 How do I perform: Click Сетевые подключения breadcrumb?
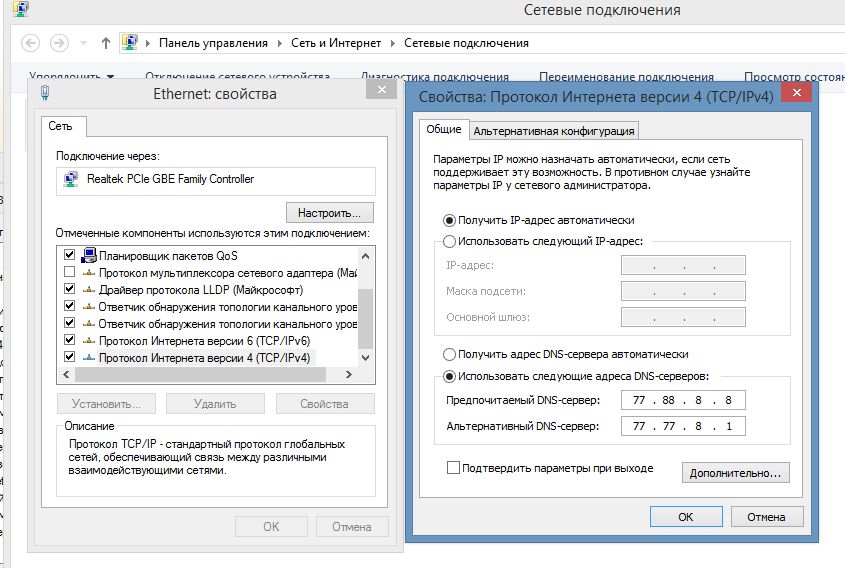tap(466, 43)
